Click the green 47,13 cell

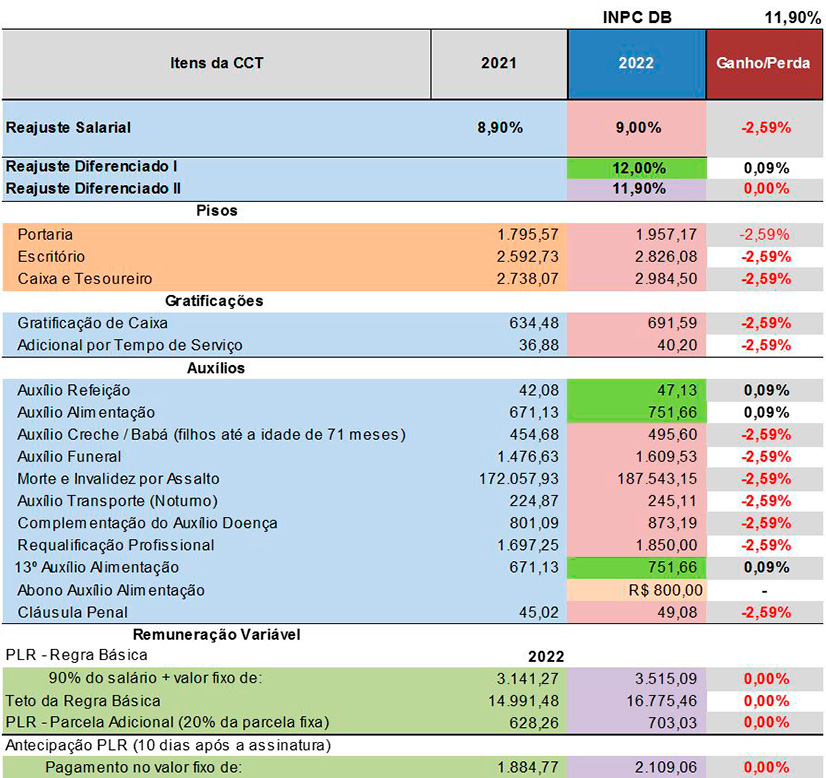(x=636, y=390)
